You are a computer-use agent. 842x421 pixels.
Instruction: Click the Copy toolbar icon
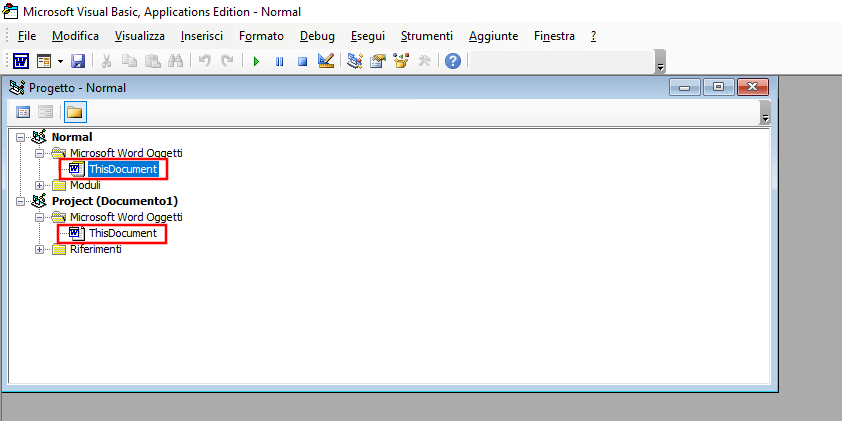coord(129,61)
